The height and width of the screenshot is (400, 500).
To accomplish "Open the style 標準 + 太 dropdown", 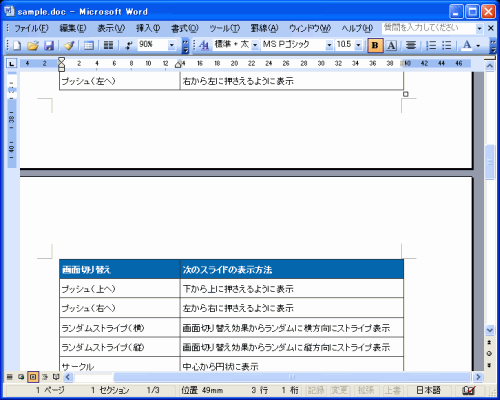I will pyautogui.click(x=255, y=45).
